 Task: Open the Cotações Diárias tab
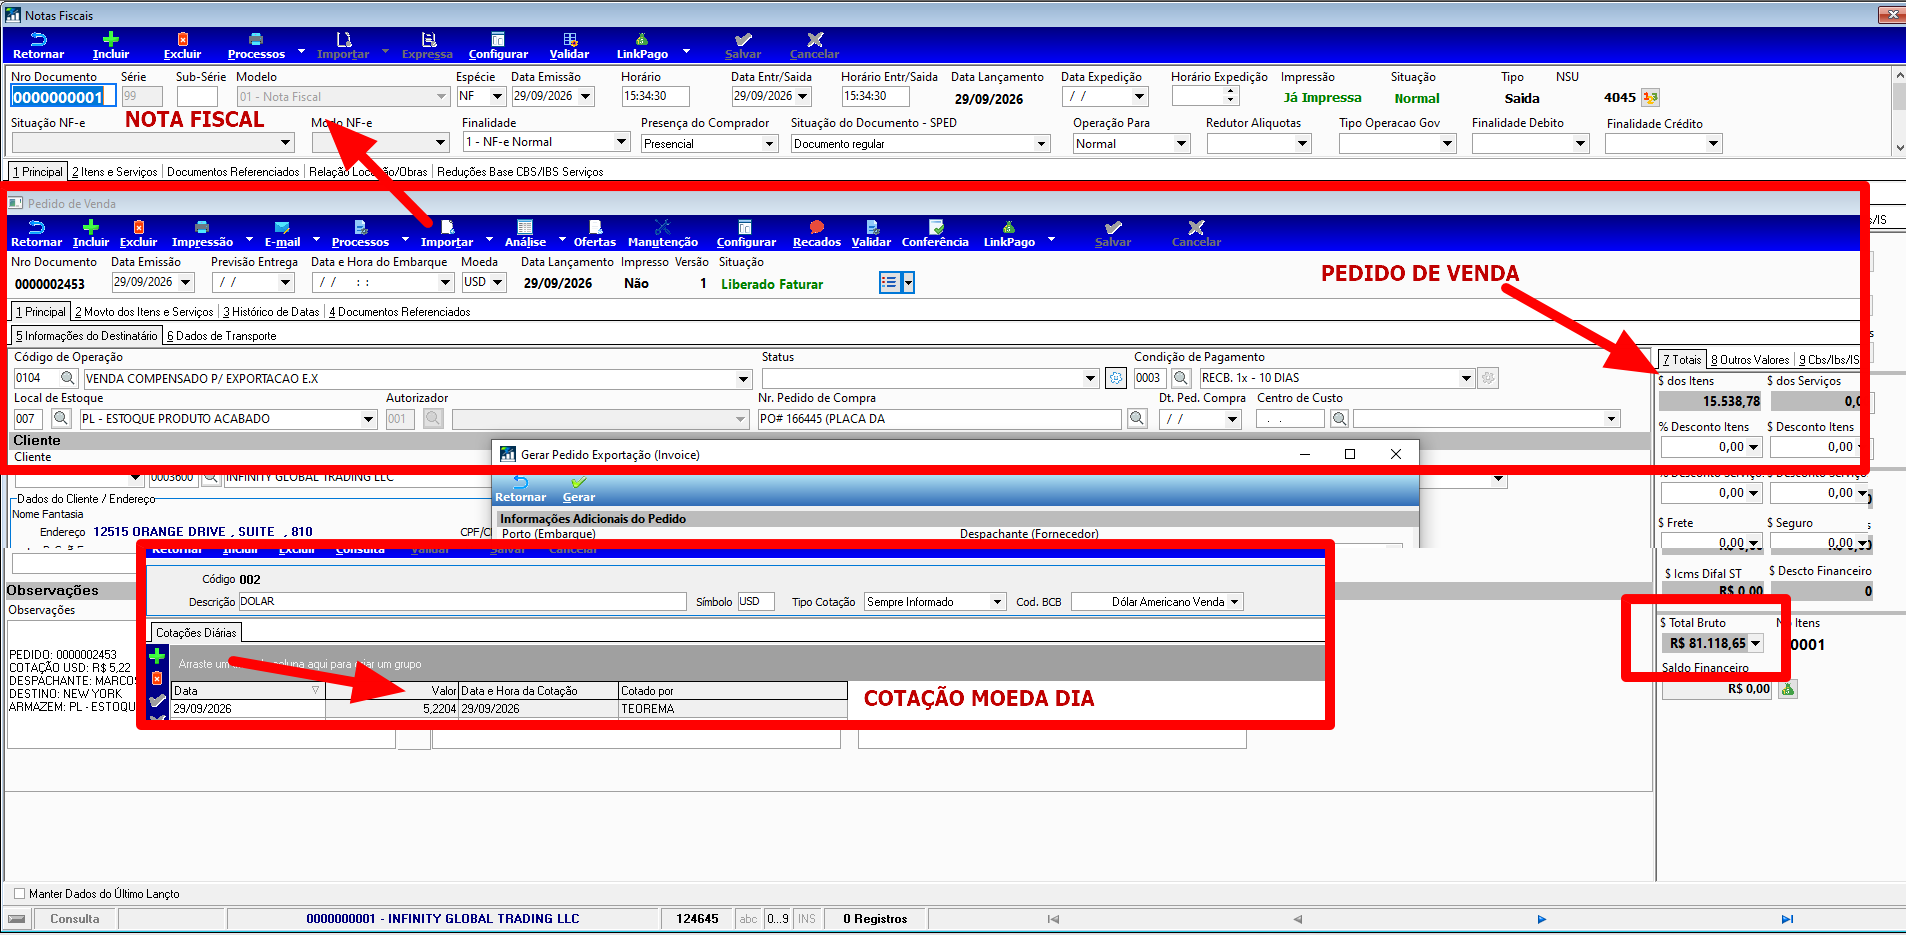click(196, 633)
